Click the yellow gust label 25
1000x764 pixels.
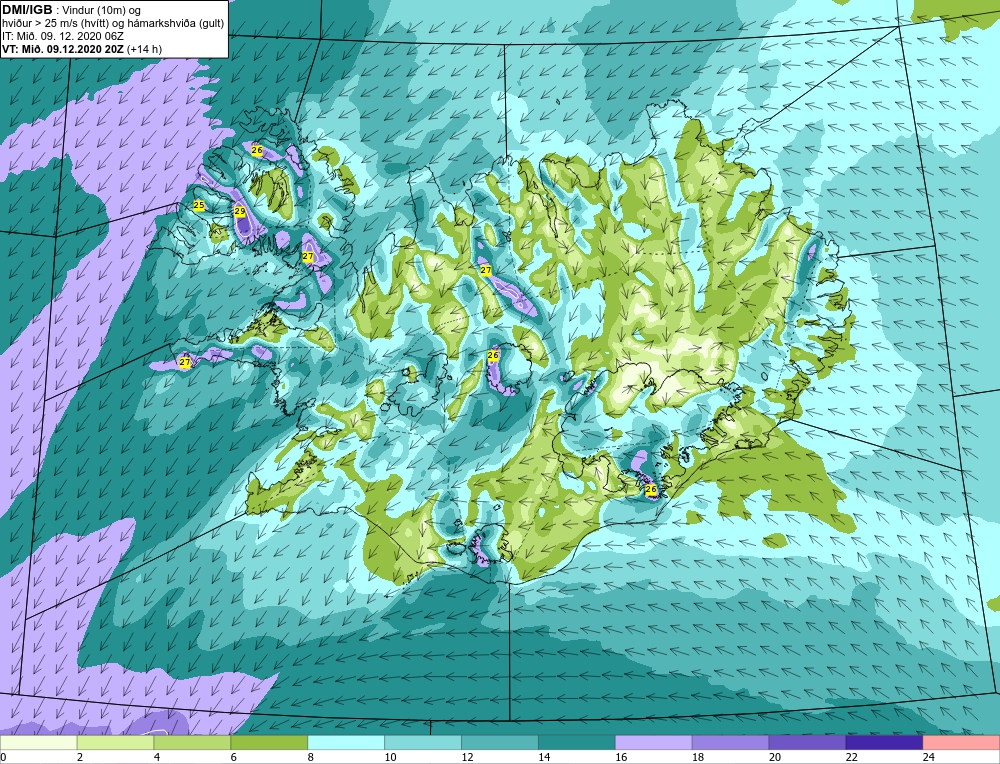(199, 205)
